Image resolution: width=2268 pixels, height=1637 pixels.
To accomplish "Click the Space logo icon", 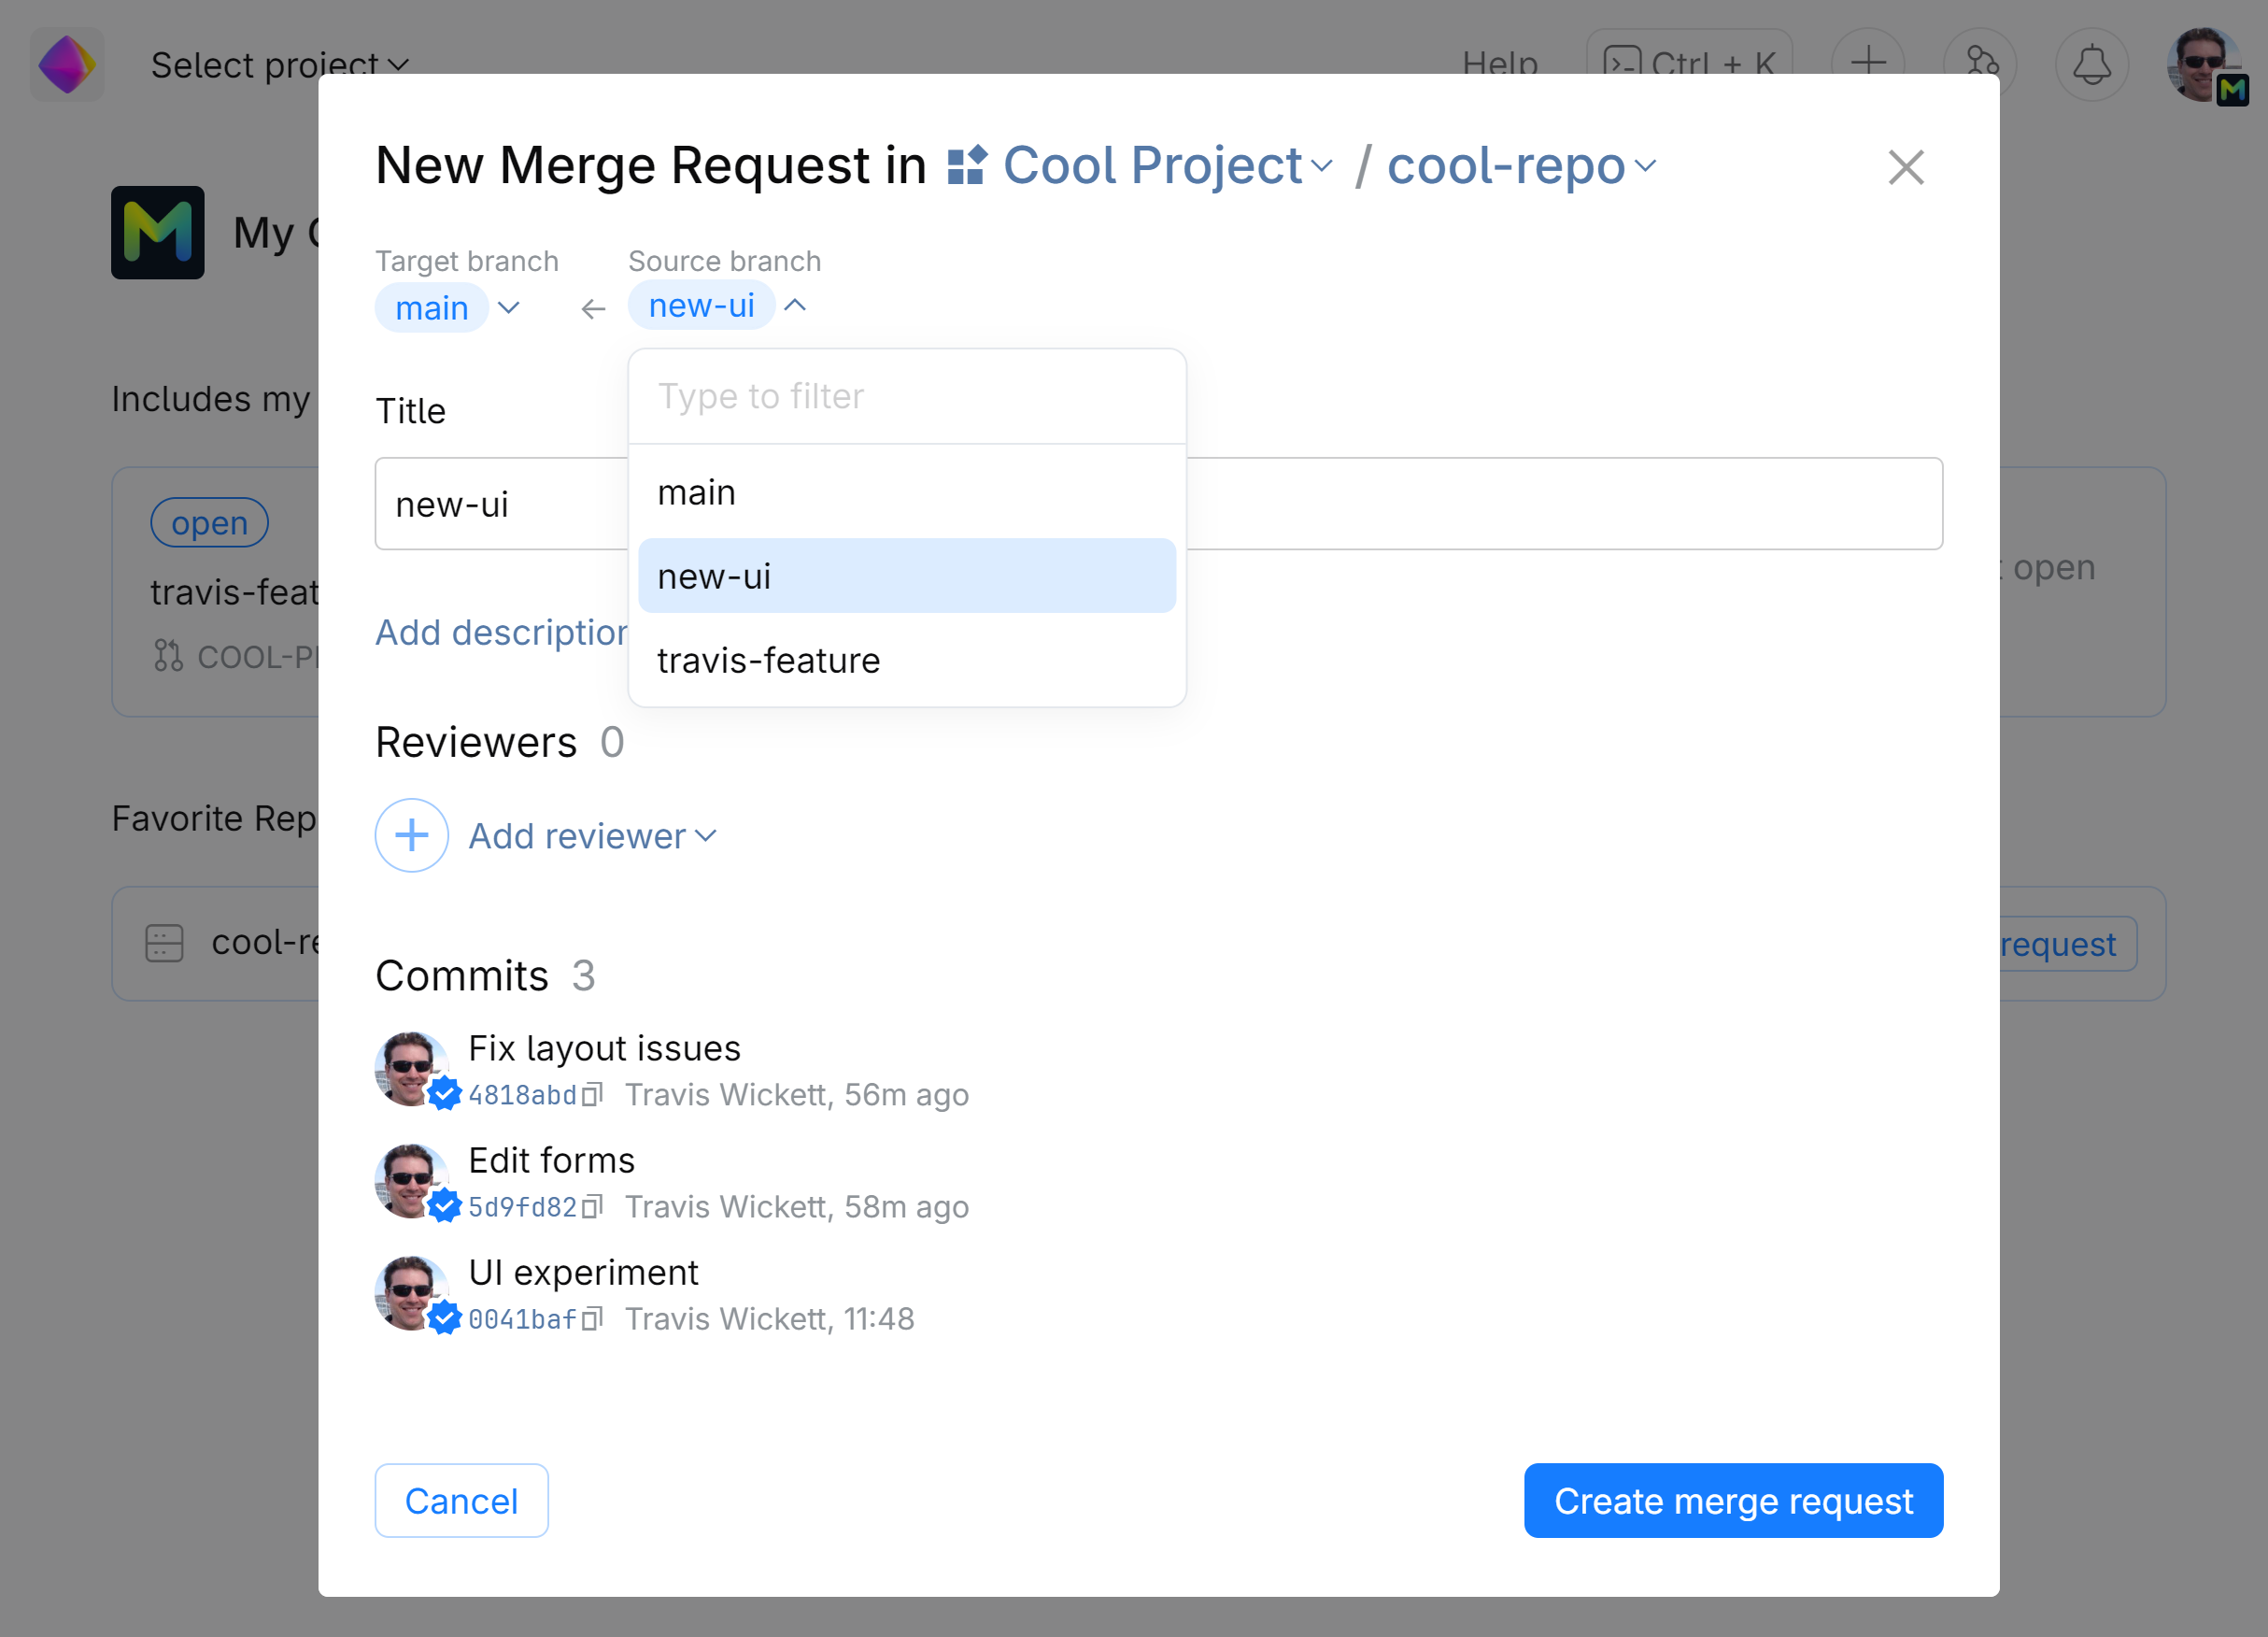I will click(67, 65).
